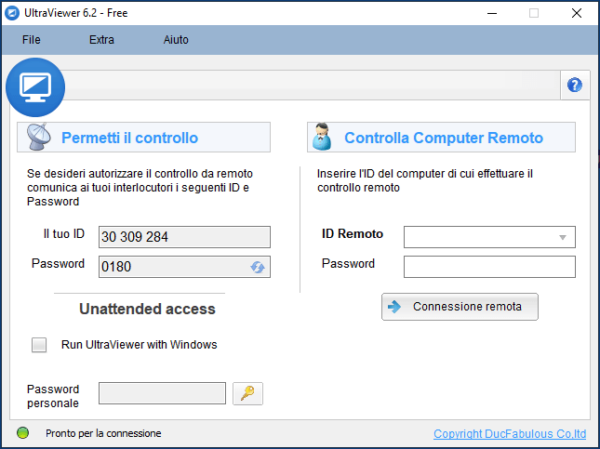The width and height of the screenshot is (600, 449).
Task: Click the Pronto per la connessione status text
Action: tap(103, 433)
